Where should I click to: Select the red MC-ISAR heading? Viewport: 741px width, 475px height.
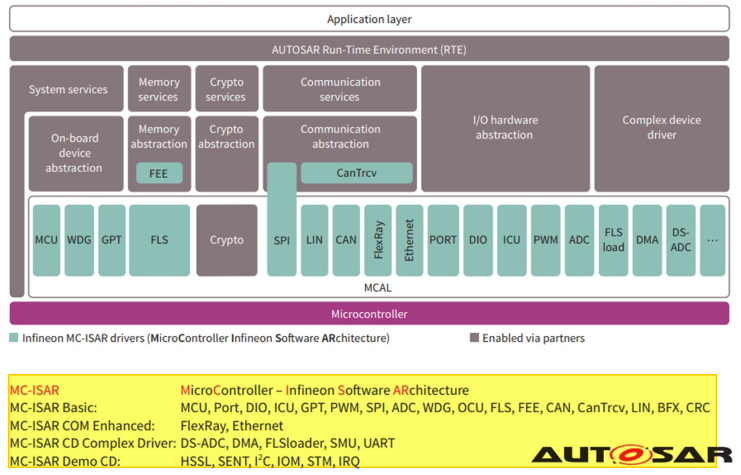click(x=34, y=390)
